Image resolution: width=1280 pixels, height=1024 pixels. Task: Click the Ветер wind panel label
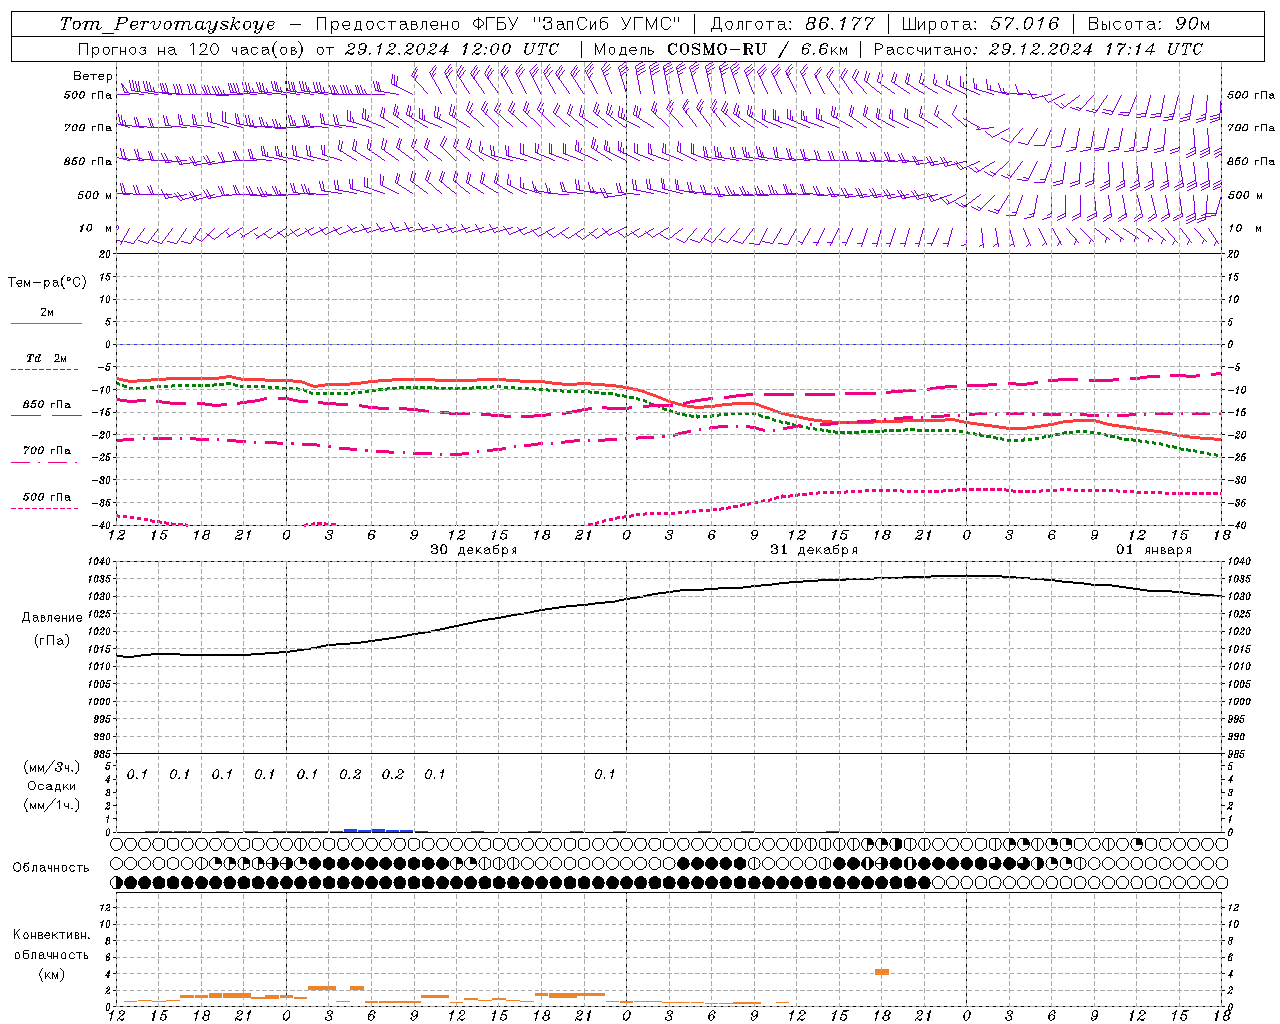coord(93,76)
